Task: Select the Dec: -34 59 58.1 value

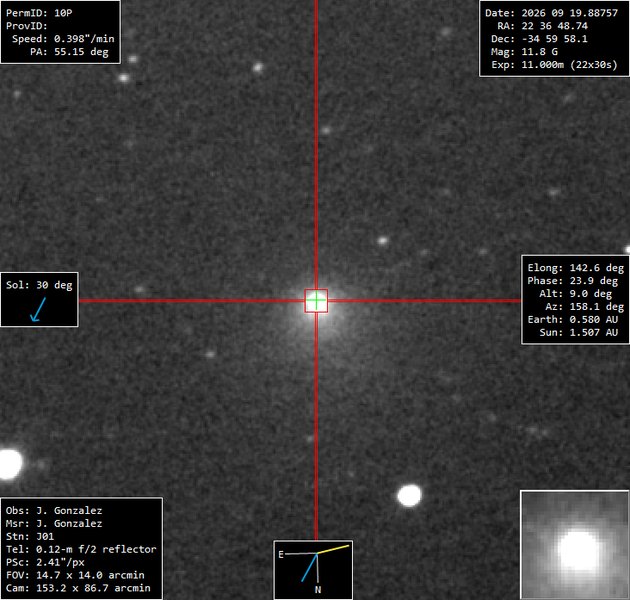Action: click(539, 39)
